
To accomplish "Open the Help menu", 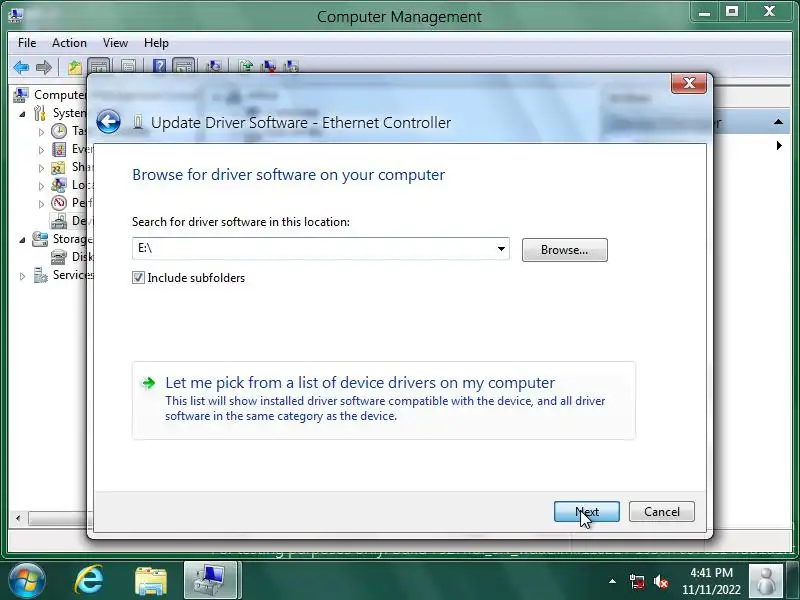I will click(x=156, y=43).
